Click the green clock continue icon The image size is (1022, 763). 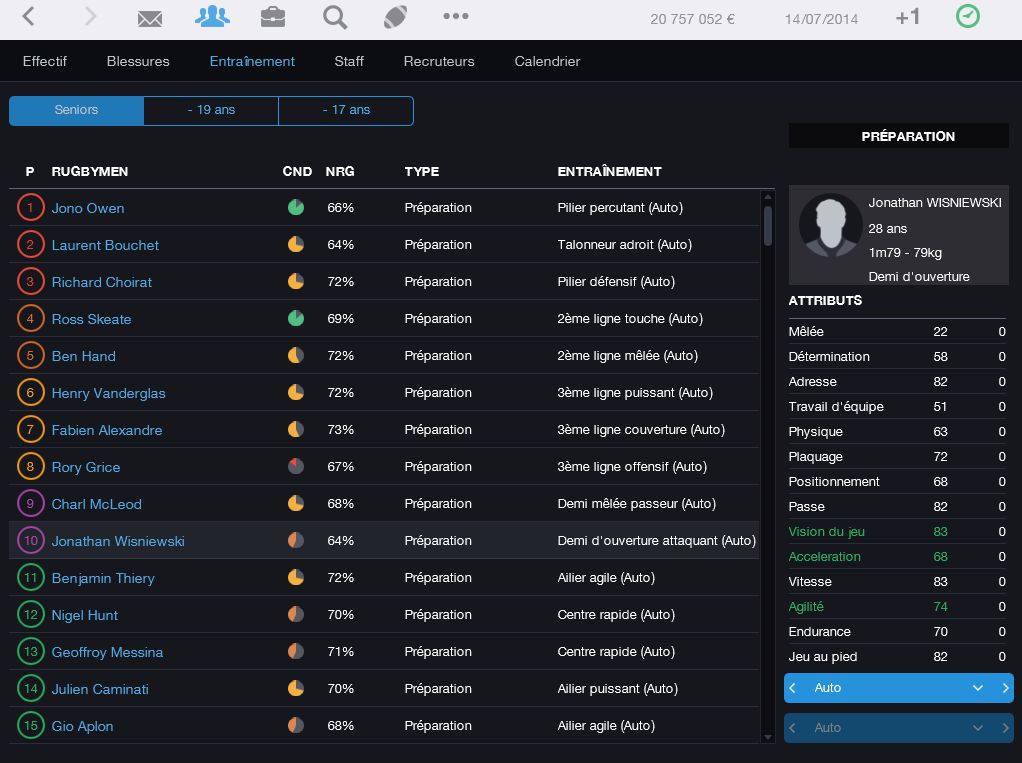click(967, 17)
